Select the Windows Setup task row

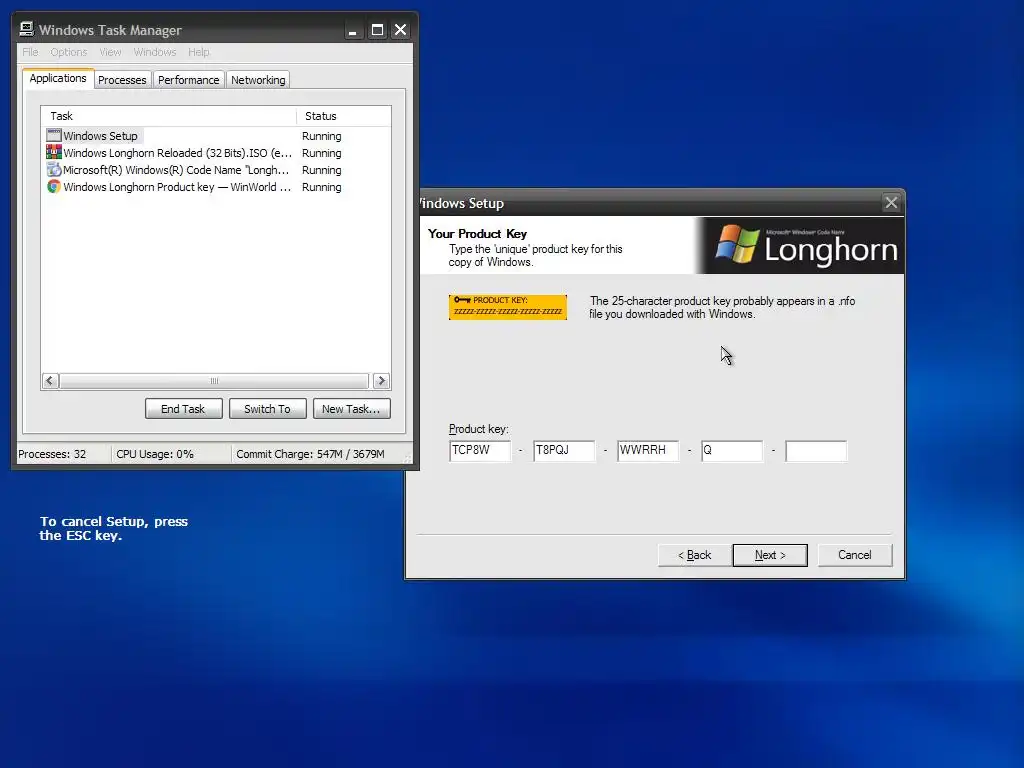216,136
